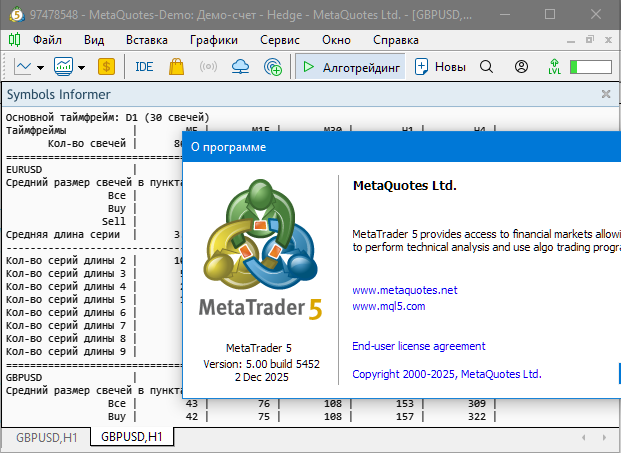Maximize the MetaTrader main window
Screen dimensions: 621x453
pyautogui.click(x=550, y=14)
